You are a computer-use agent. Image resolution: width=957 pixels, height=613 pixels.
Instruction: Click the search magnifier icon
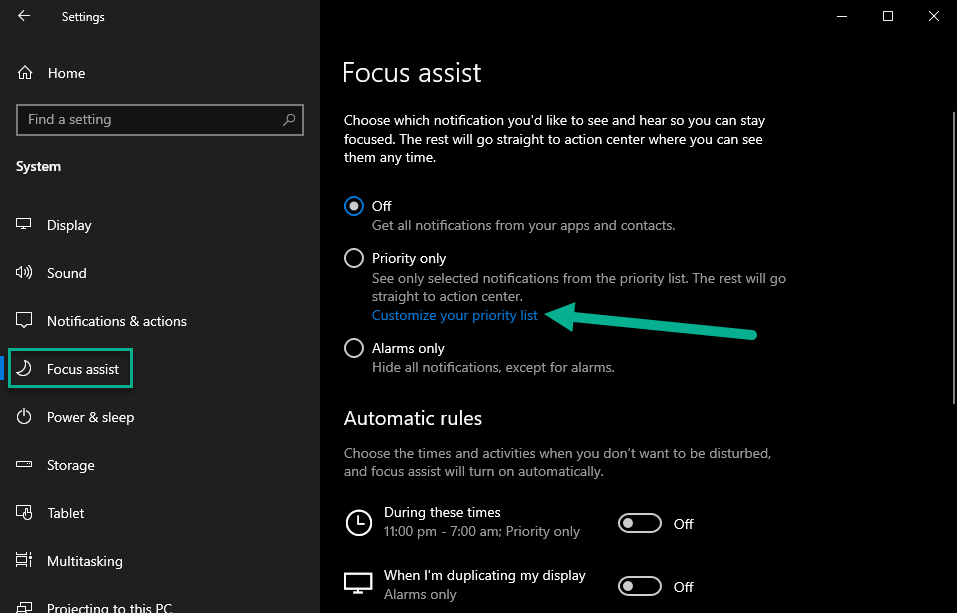point(289,120)
